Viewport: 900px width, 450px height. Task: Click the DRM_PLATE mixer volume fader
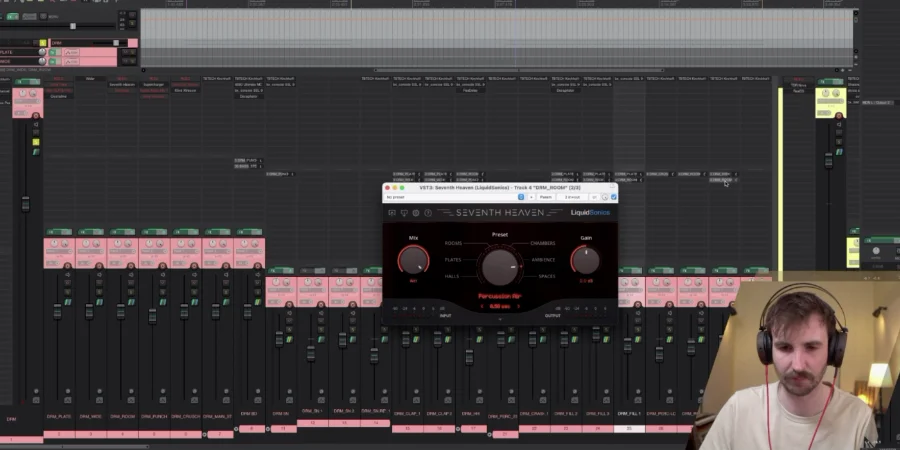pos(57,312)
